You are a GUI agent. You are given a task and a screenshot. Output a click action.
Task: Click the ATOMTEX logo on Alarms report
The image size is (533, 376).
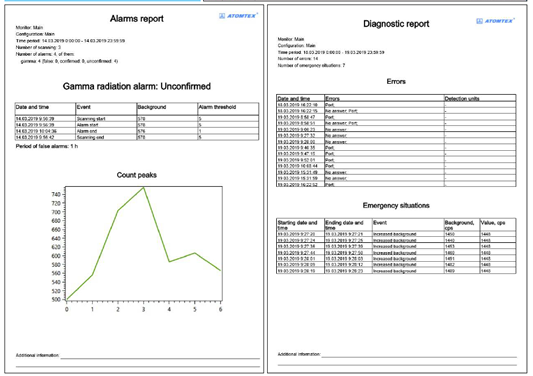tap(239, 16)
